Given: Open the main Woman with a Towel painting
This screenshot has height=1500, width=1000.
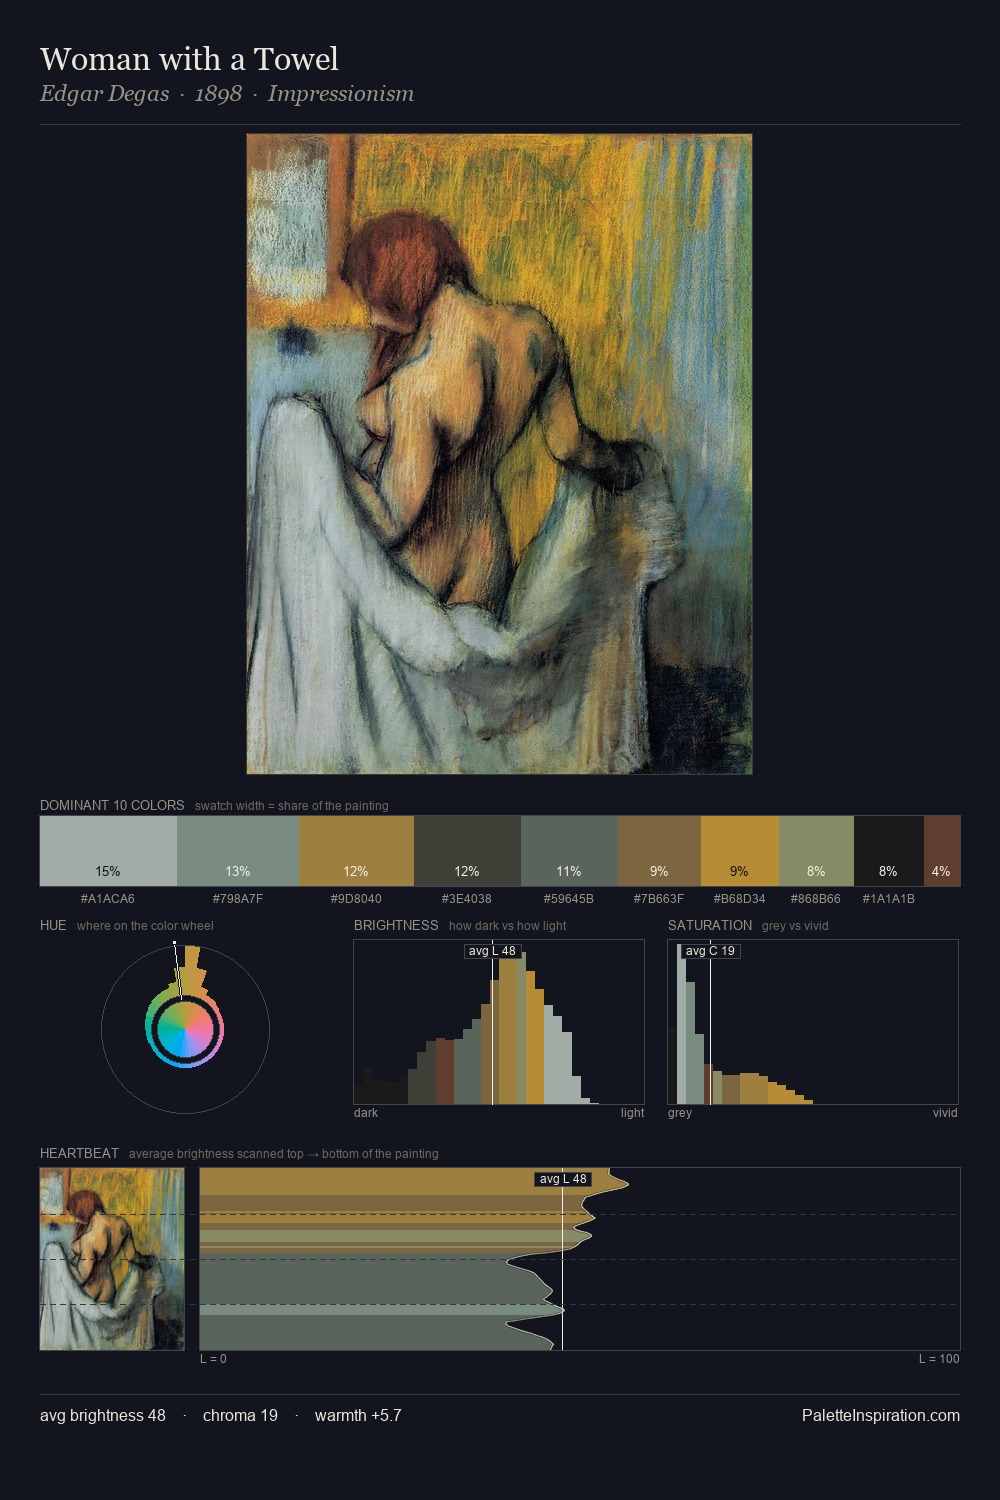Looking at the screenshot, I should tap(499, 454).
